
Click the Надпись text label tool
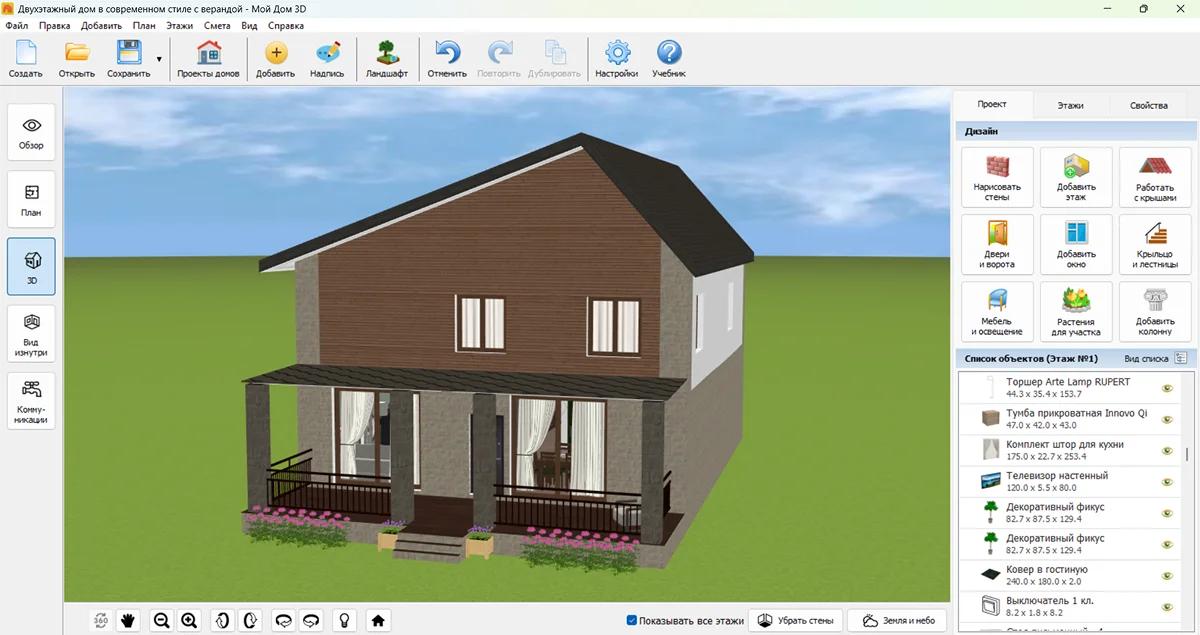click(327, 60)
